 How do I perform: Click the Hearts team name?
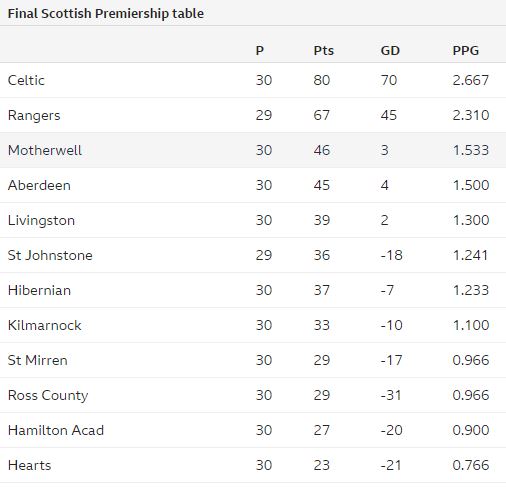tap(29, 465)
